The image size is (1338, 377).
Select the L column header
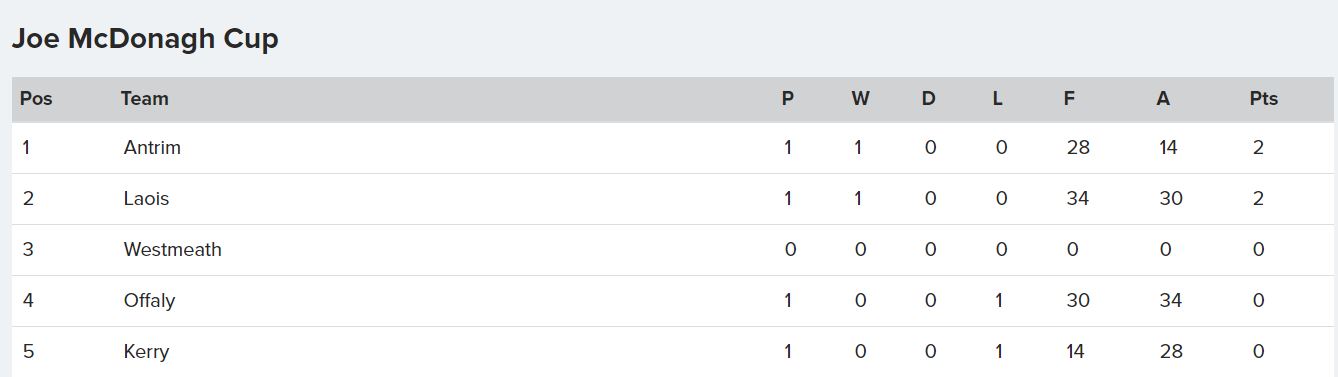[x=997, y=98]
